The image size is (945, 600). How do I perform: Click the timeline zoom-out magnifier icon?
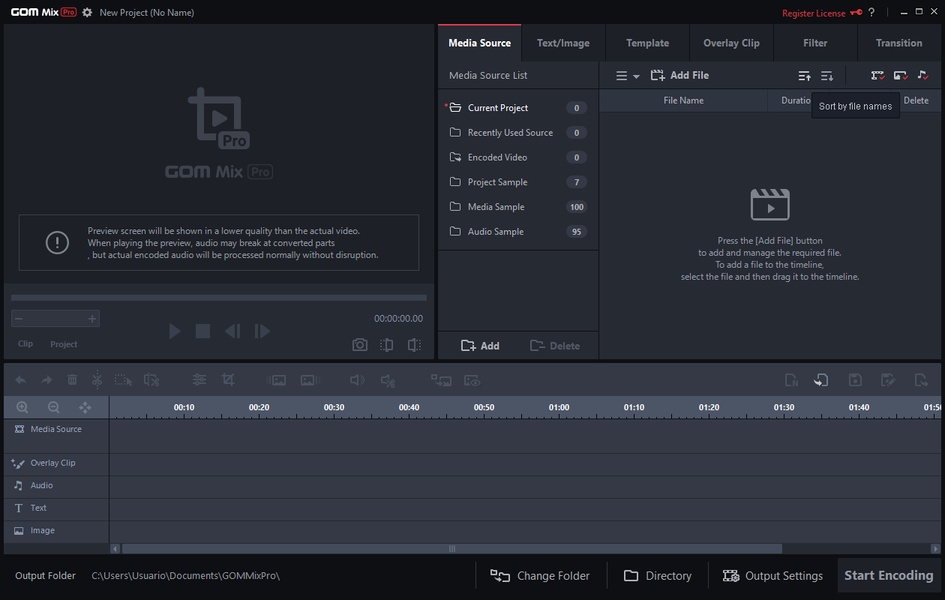point(54,408)
